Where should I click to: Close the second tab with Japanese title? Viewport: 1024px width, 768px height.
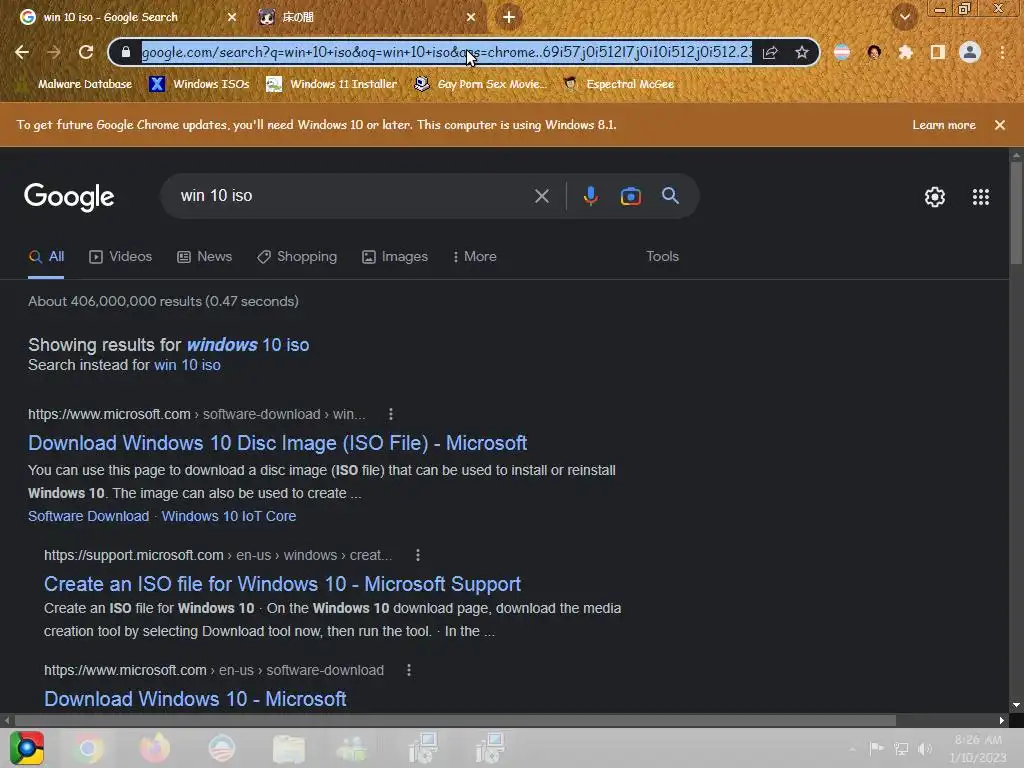point(471,17)
